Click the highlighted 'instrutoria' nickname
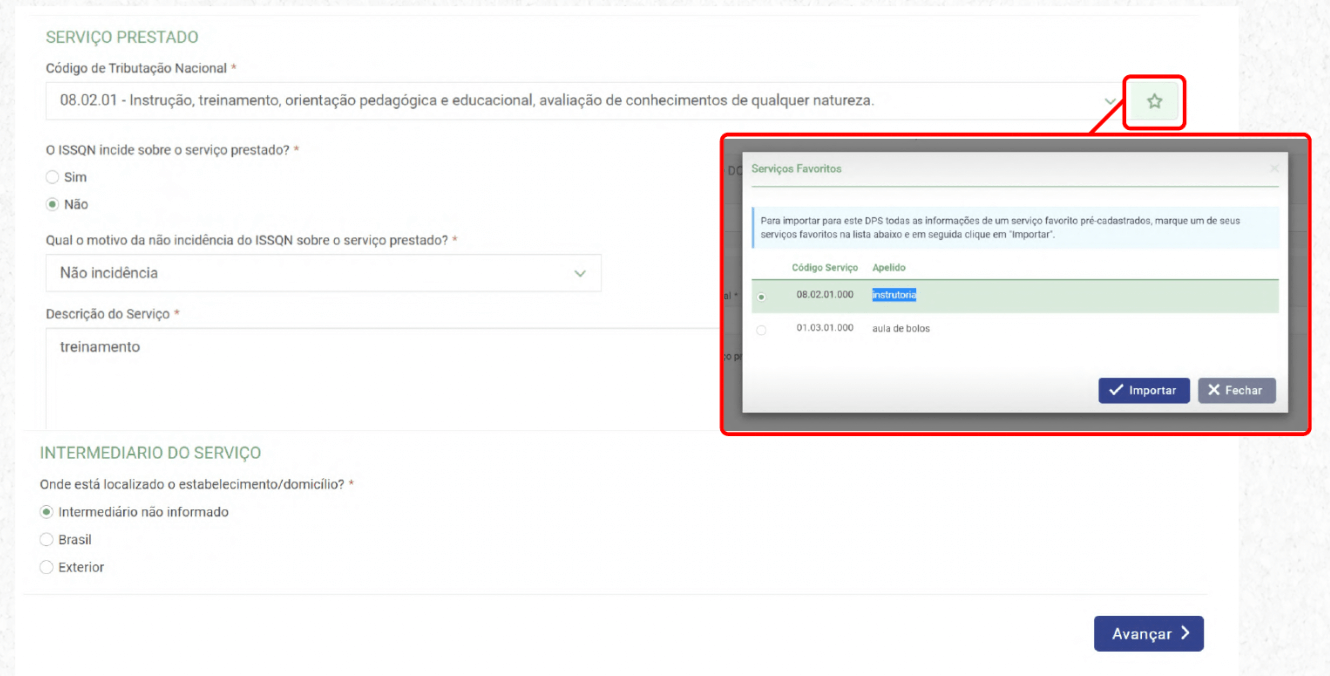Viewport: 1330px width, 676px height. pos(894,295)
